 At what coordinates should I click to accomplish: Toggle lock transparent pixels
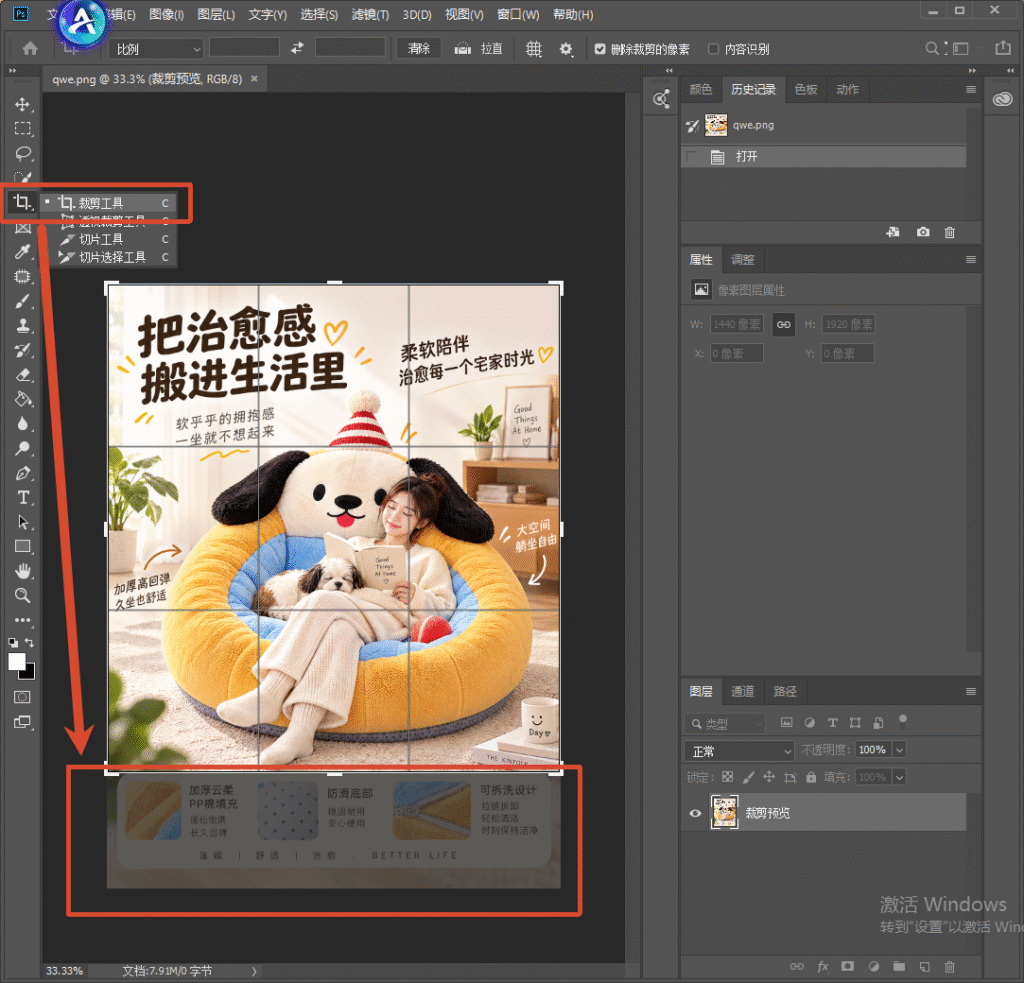728,777
